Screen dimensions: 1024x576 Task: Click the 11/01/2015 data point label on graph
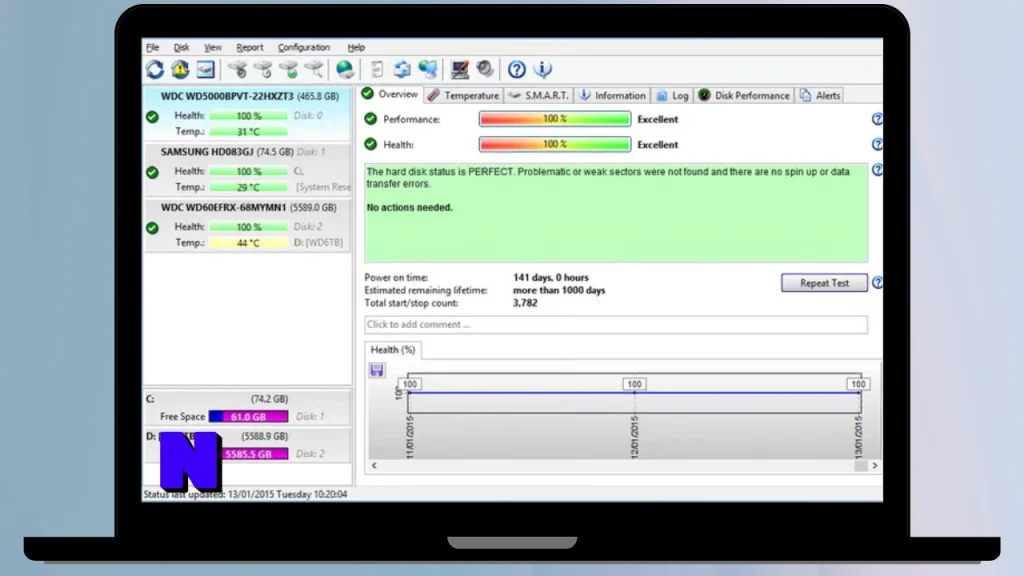(x=409, y=384)
